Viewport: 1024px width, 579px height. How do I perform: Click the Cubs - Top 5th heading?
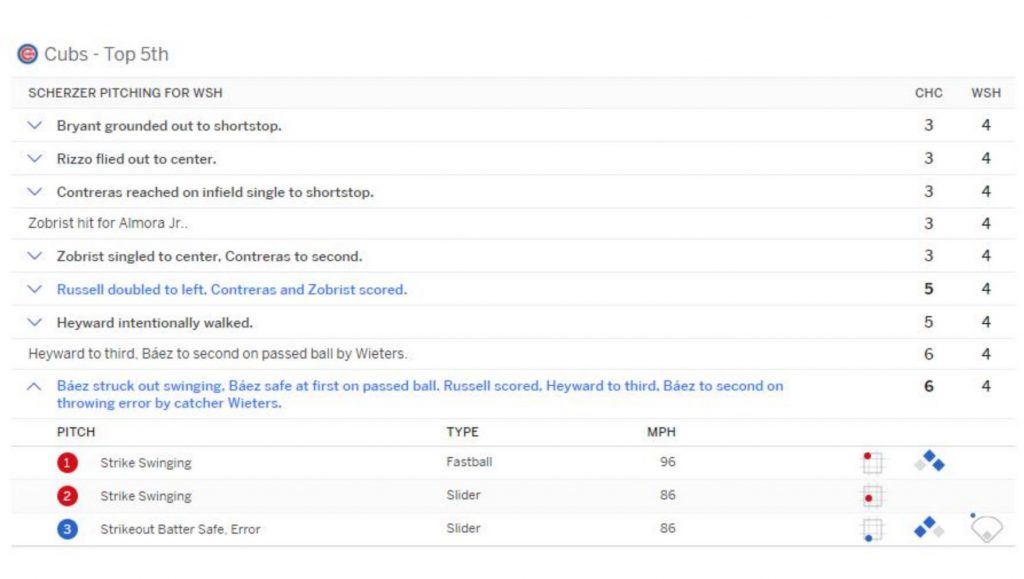tap(106, 54)
